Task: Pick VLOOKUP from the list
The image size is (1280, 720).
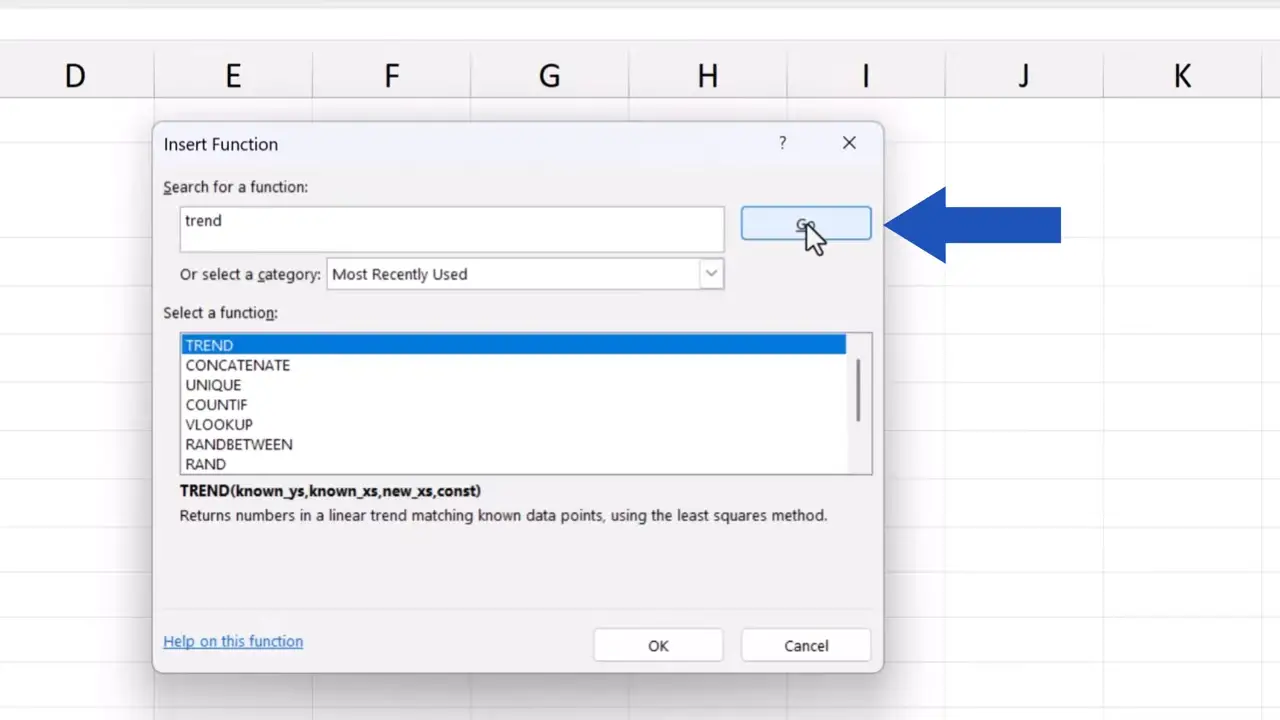Action: [218, 424]
